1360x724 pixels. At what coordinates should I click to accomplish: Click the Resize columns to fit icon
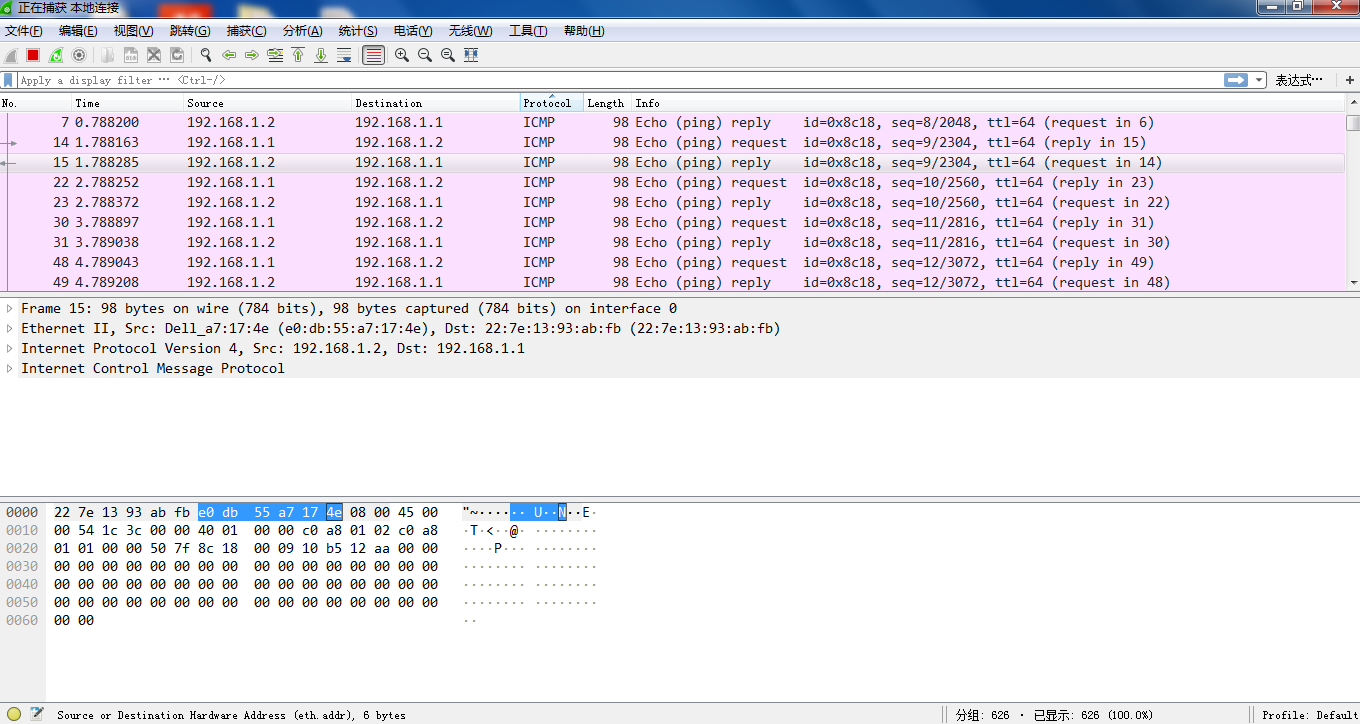coord(471,55)
